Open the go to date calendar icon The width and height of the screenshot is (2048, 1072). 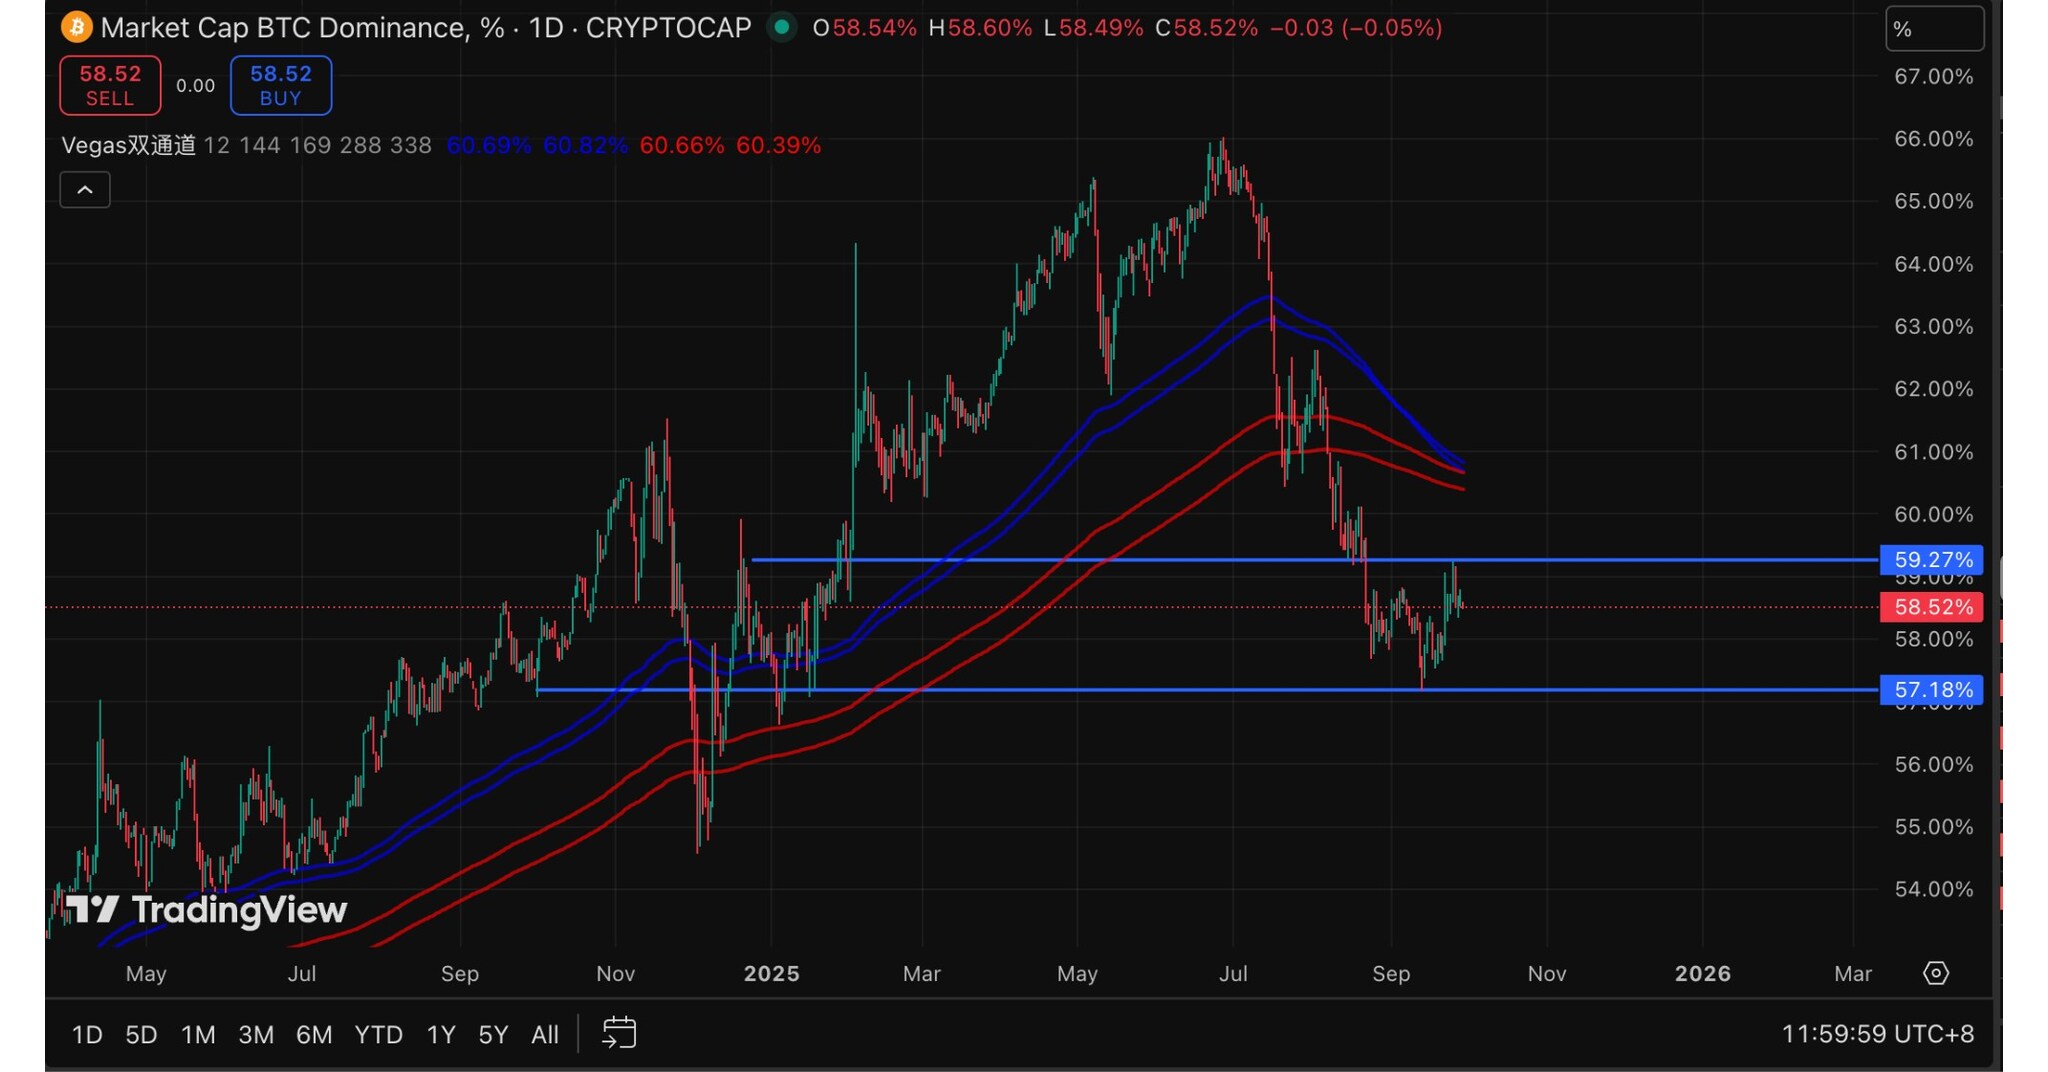(x=619, y=1033)
